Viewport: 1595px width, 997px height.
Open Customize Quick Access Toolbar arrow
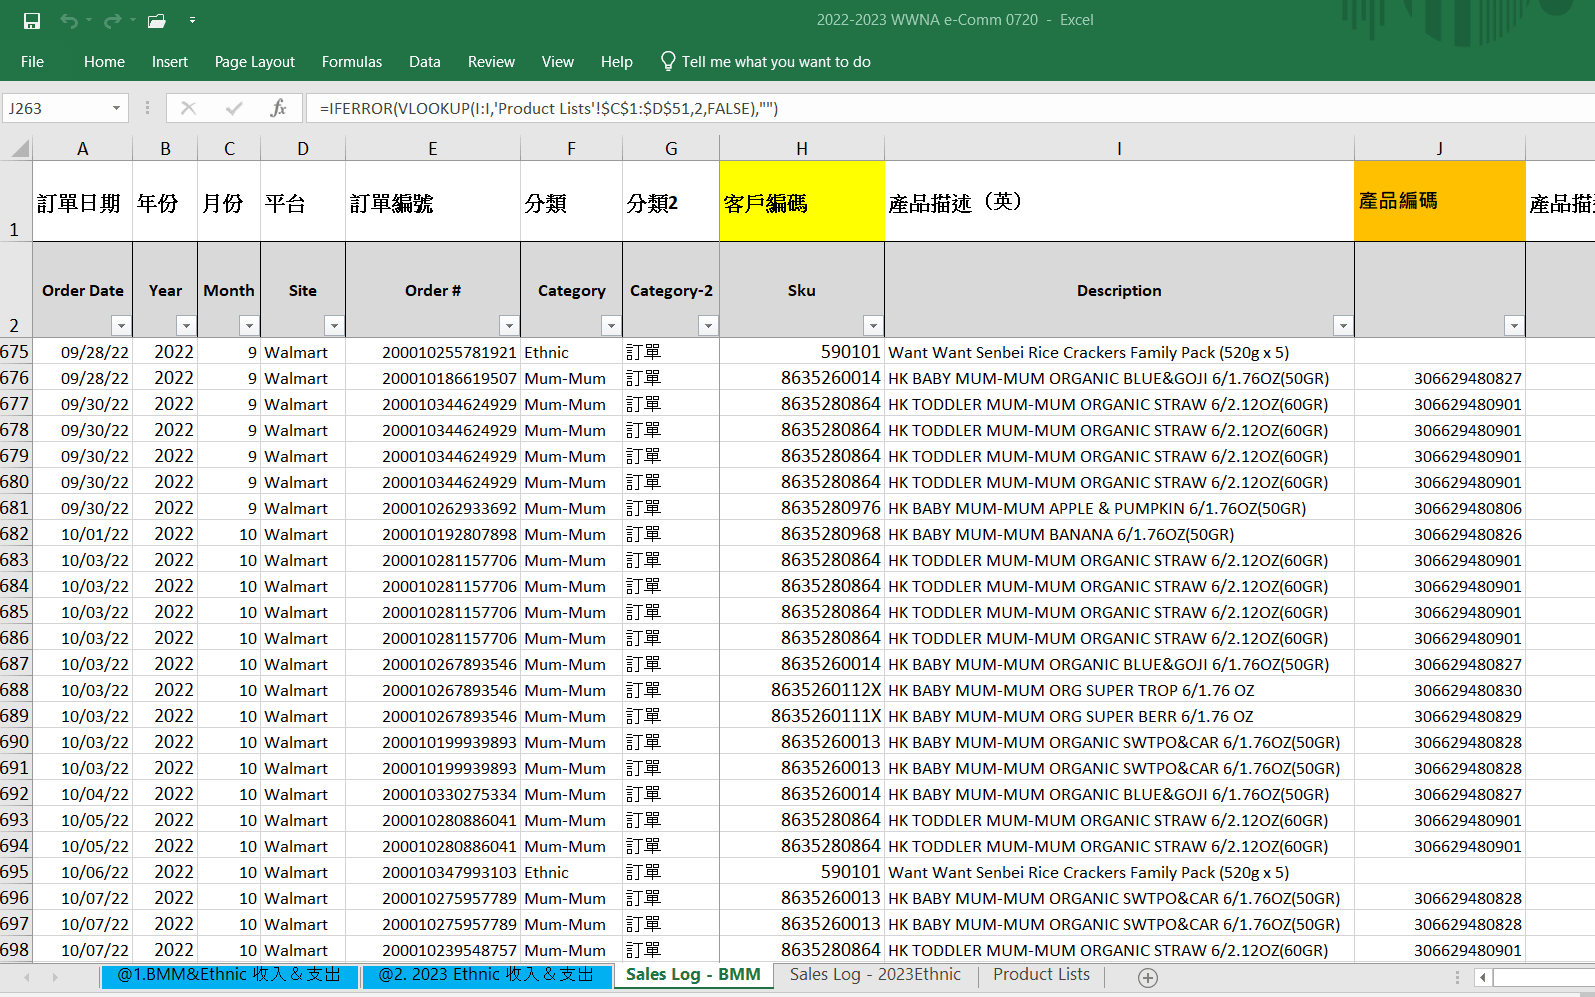click(x=192, y=20)
